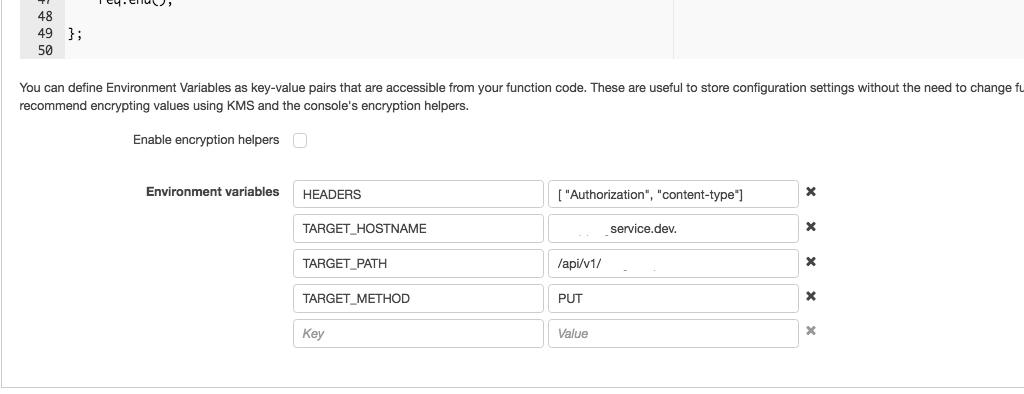Click the TARGET_PATH key field
This screenshot has width=1024, height=394.
(418, 263)
